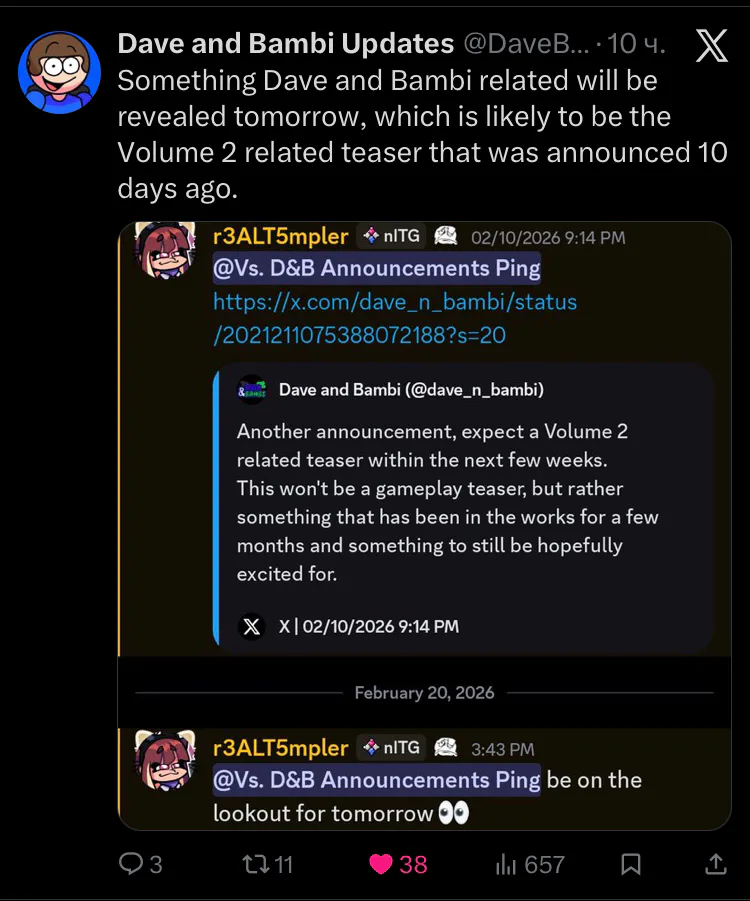Open the @DaveB... handle link
The width and height of the screenshot is (750, 901).
coord(526,44)
